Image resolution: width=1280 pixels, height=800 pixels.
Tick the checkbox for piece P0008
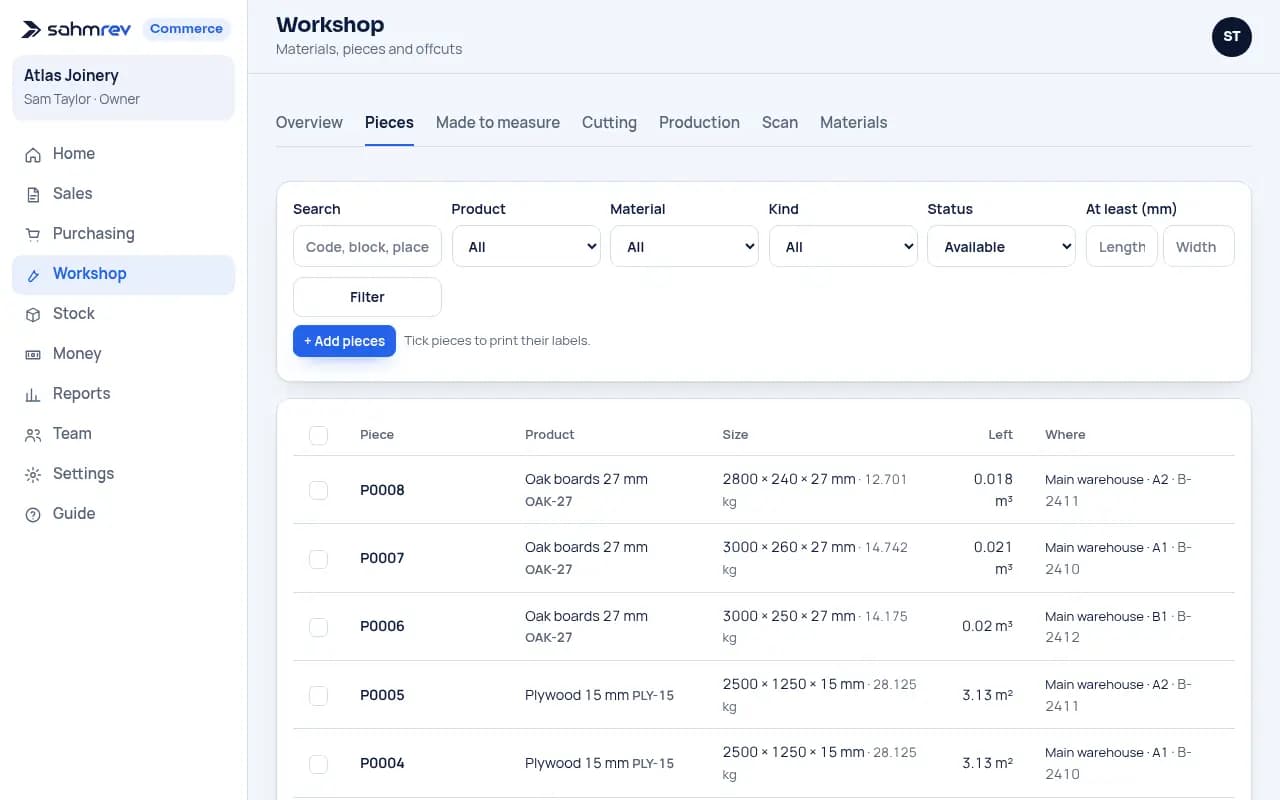(318, 490)
